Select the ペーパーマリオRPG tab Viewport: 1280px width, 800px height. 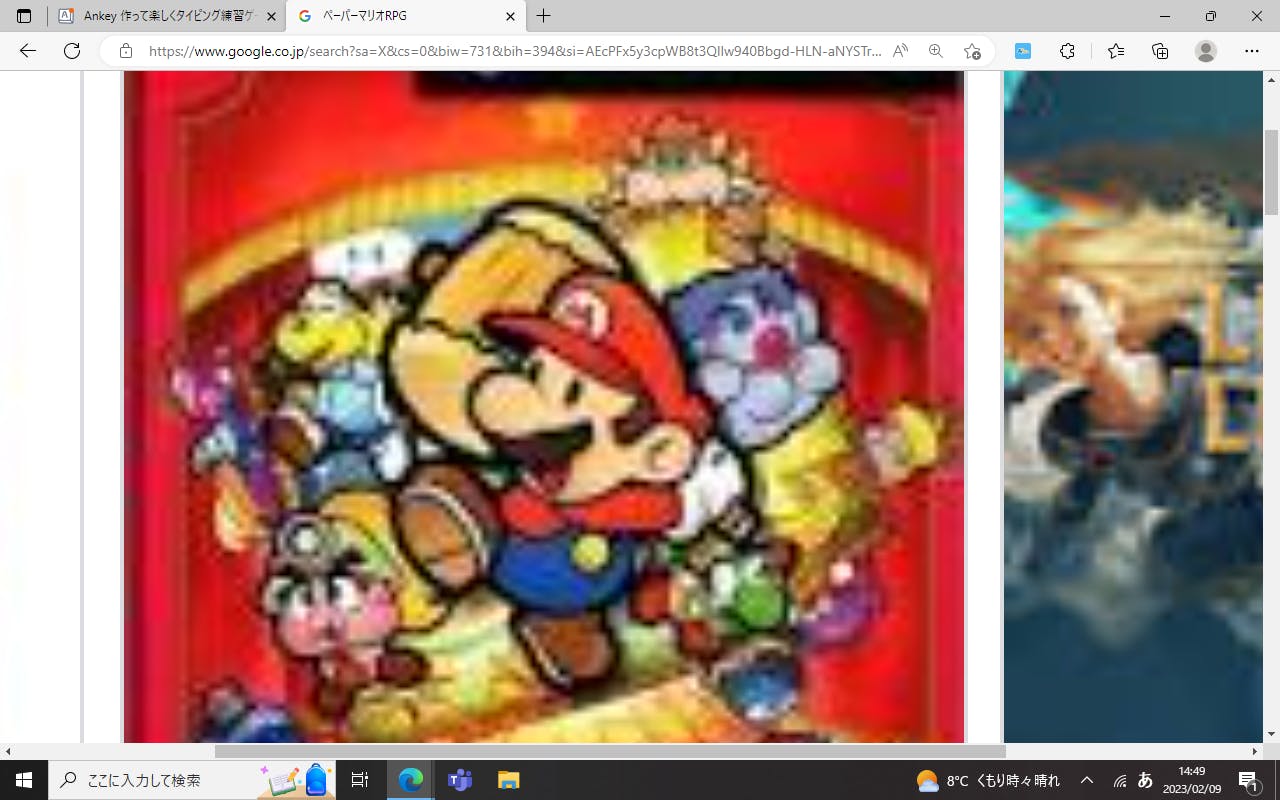click(x=400, y=16)
